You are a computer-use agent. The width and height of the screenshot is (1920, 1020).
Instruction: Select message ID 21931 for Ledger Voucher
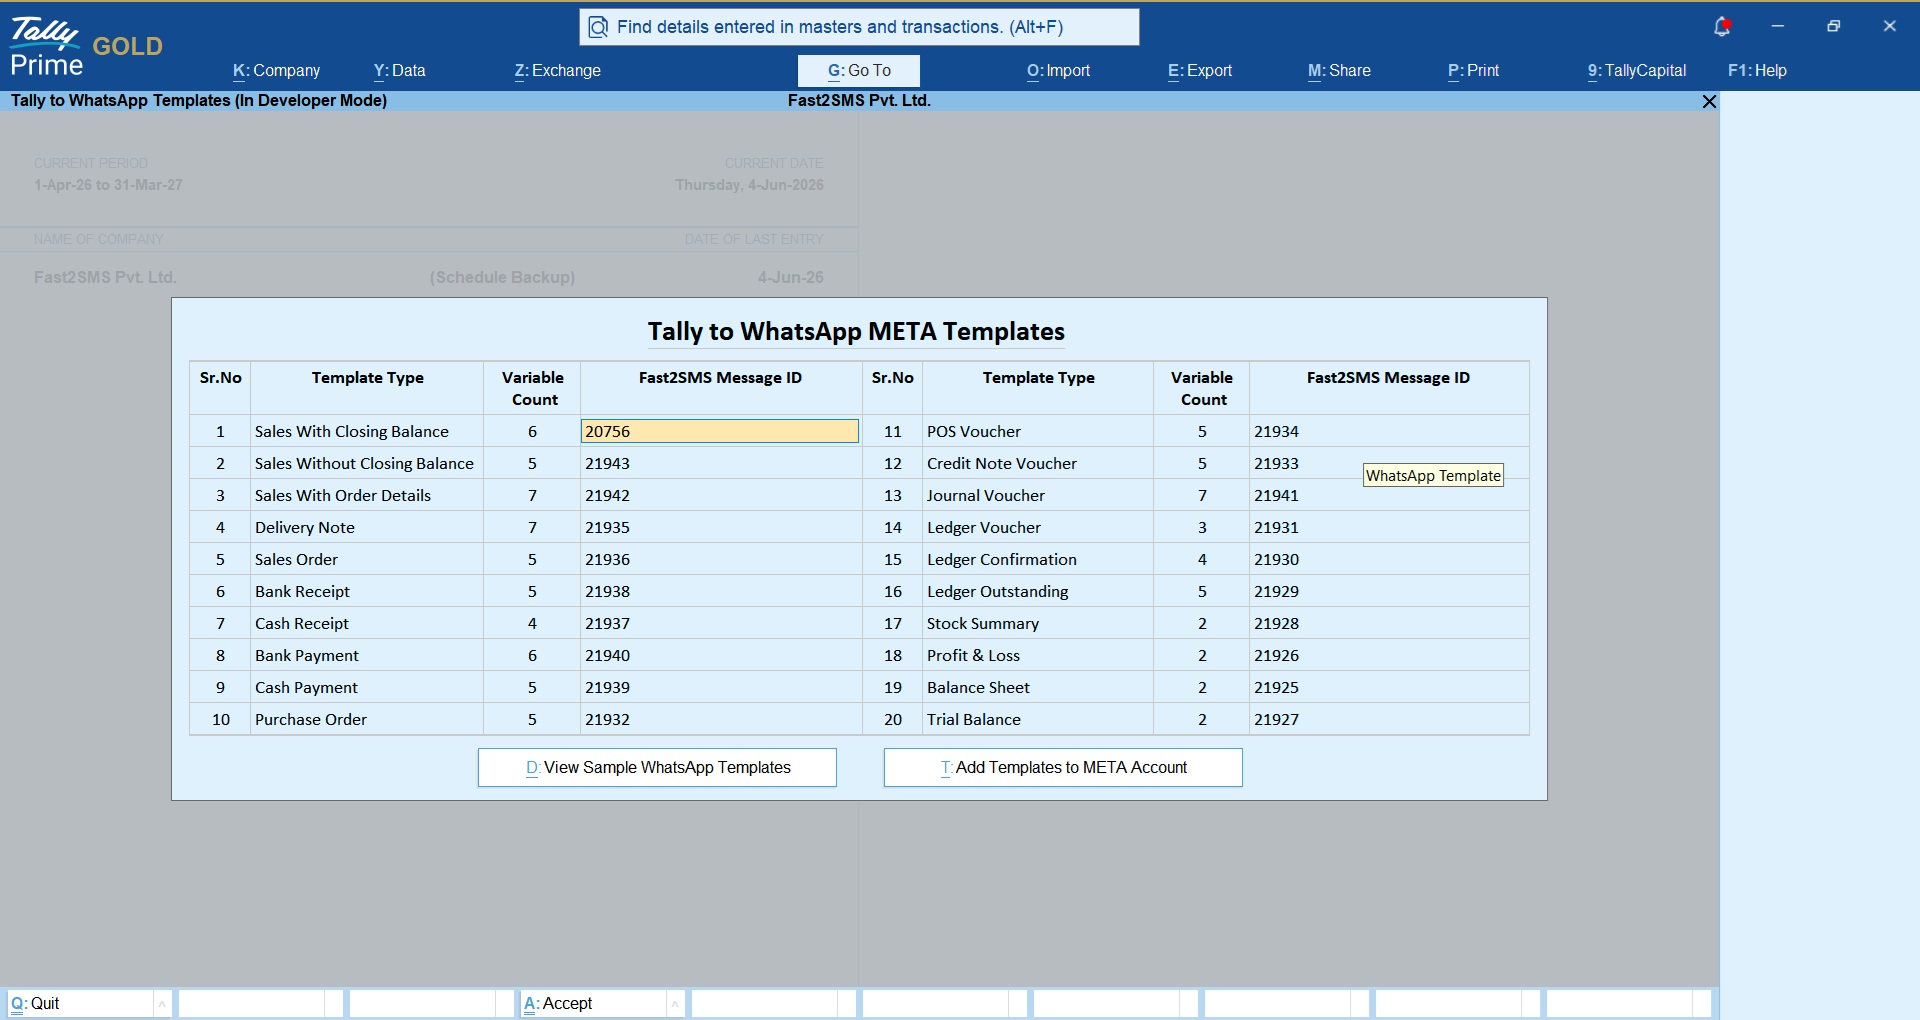coord(1388,527)
